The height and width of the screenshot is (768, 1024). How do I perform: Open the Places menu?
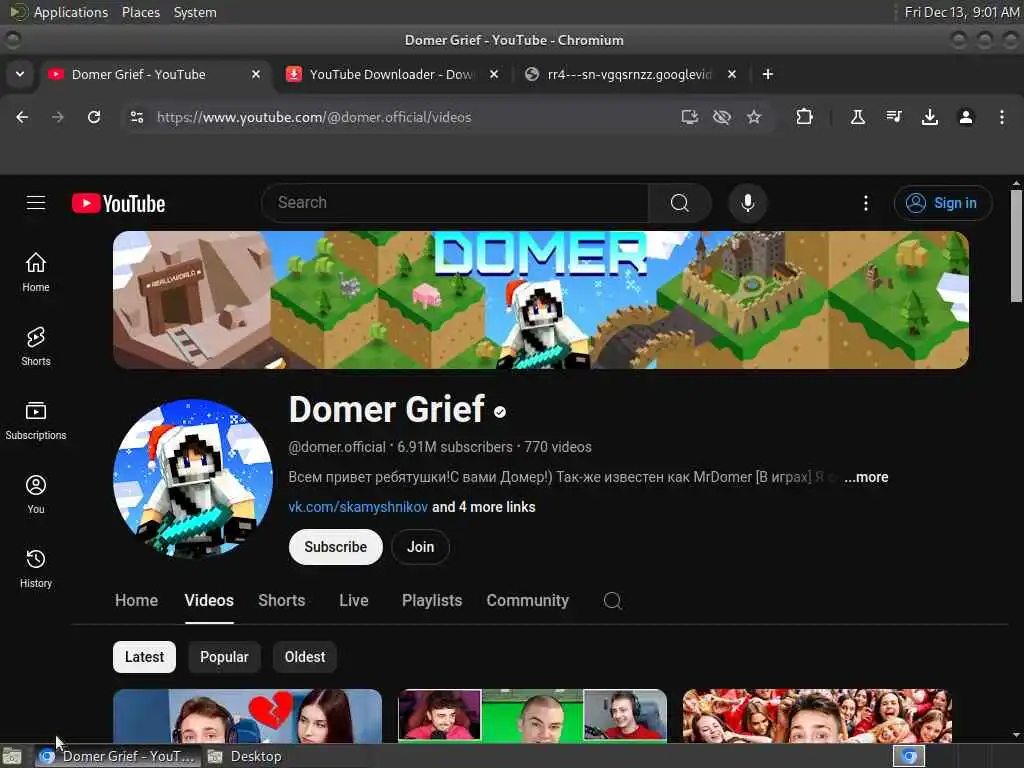coord(140,12)
